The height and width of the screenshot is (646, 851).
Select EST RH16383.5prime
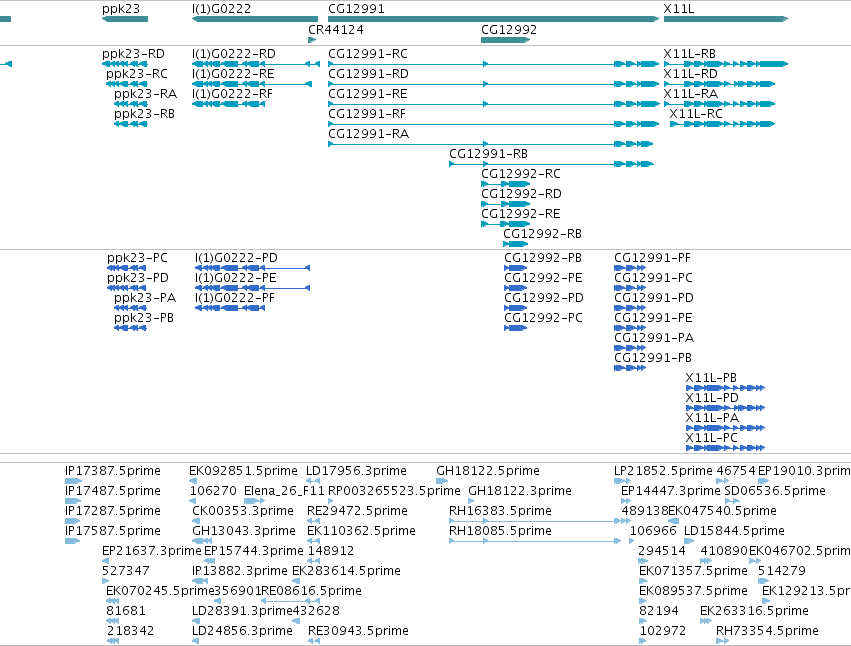539,521
